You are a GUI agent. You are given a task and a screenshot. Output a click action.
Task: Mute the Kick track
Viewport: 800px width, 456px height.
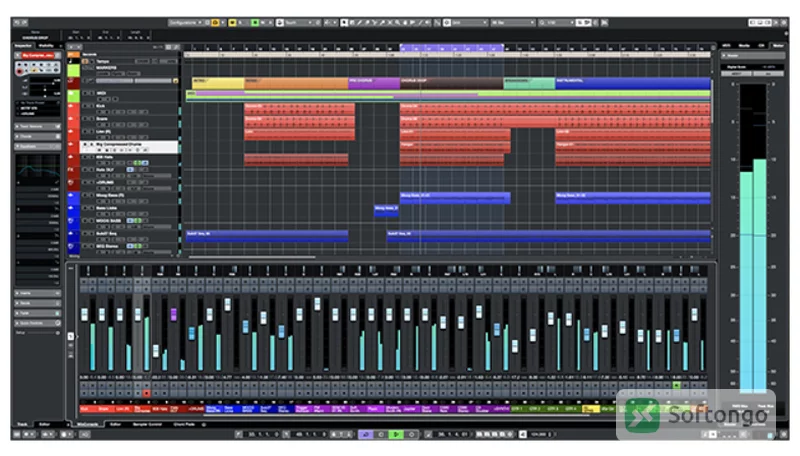(85, 106)
